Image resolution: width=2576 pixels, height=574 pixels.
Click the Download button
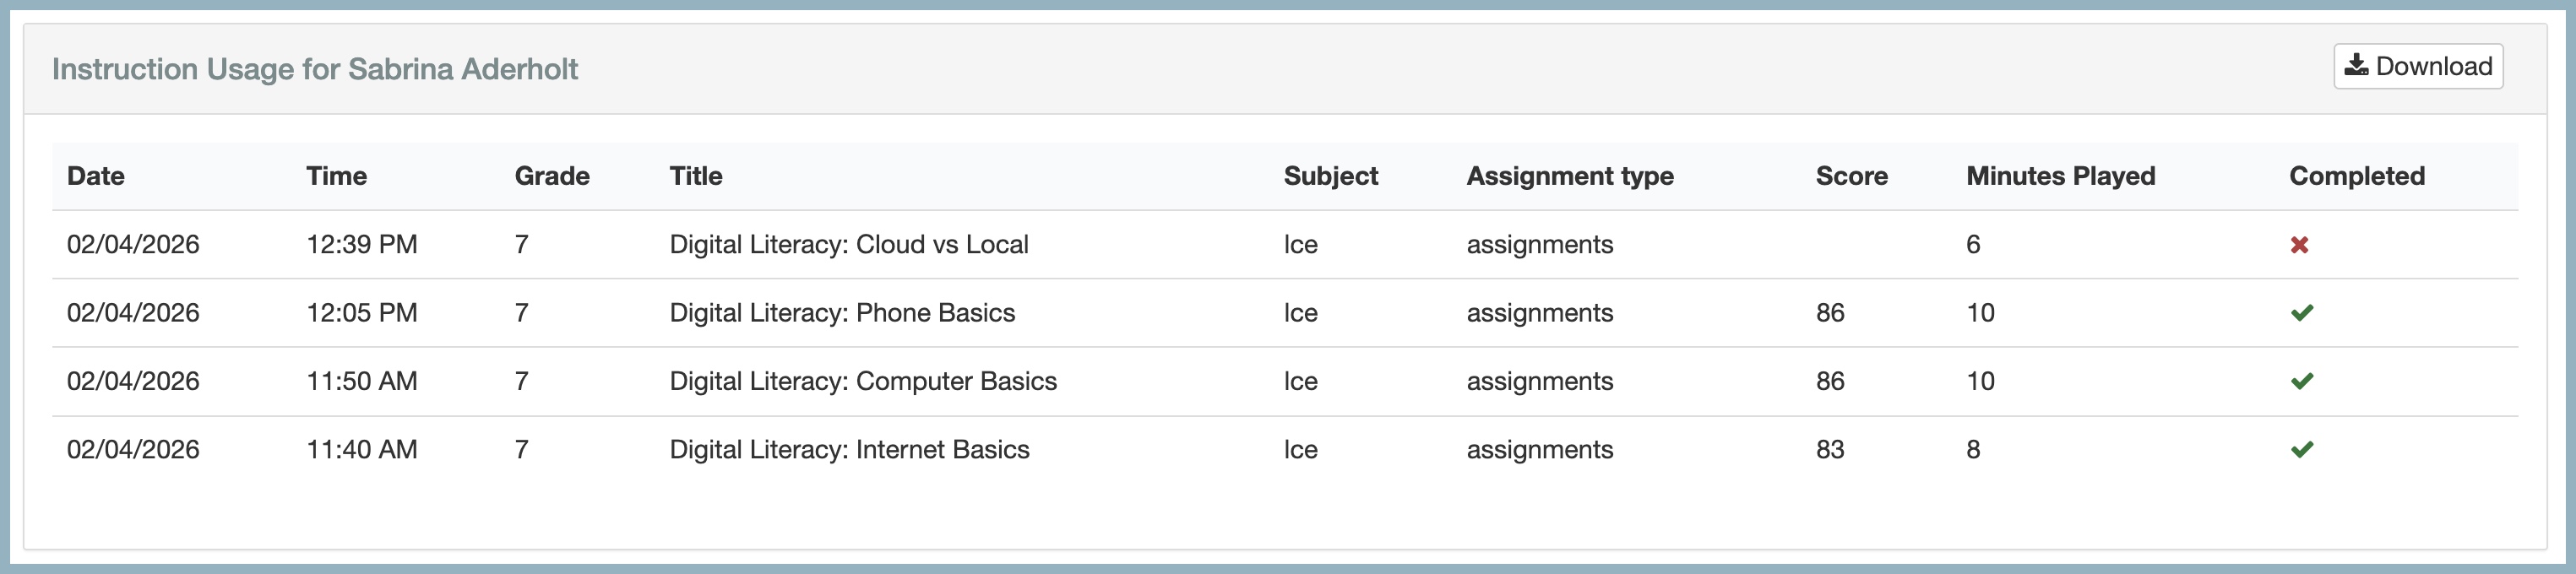(x=2417, y=67)
